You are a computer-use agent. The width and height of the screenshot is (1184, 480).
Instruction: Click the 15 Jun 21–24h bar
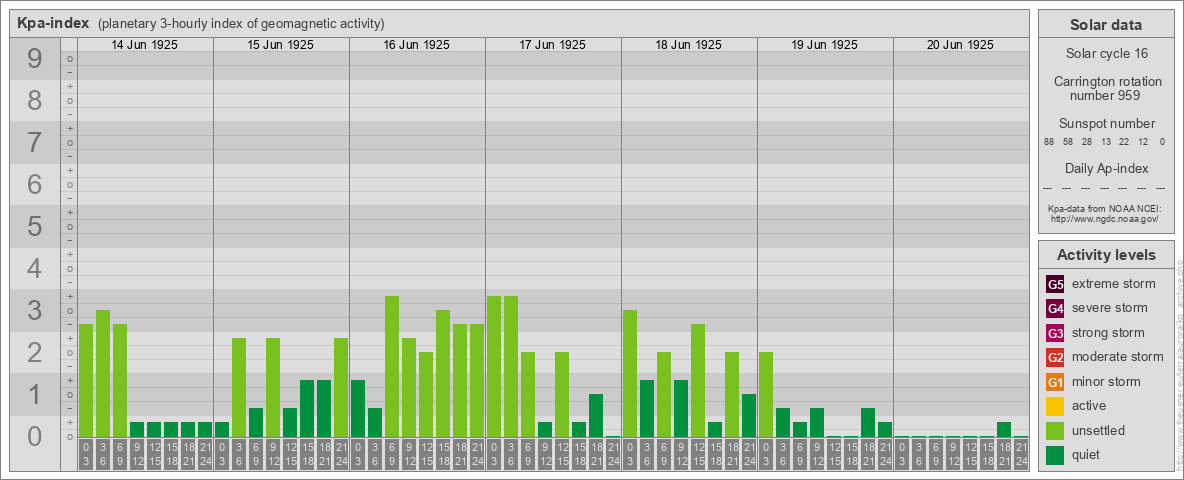tap(341, 387)
